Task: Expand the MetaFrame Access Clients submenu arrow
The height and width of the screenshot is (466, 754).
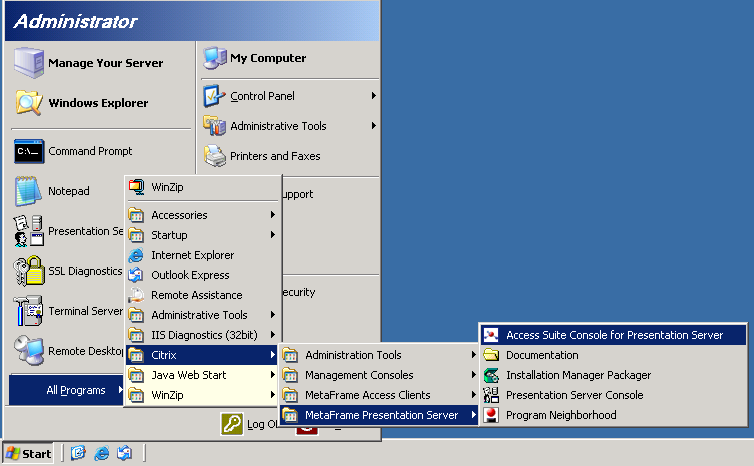Action: (474, 395)
